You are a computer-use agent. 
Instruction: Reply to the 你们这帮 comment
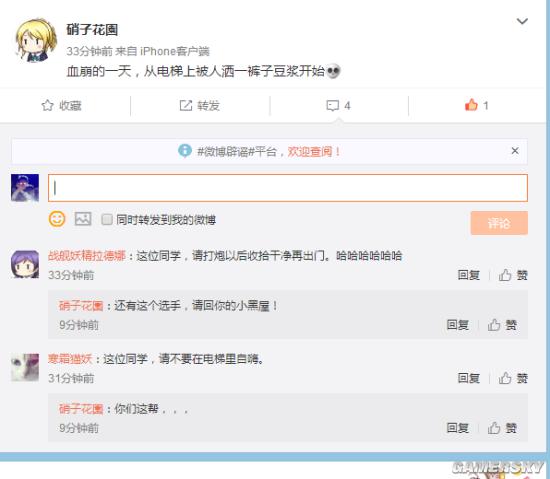458,428
